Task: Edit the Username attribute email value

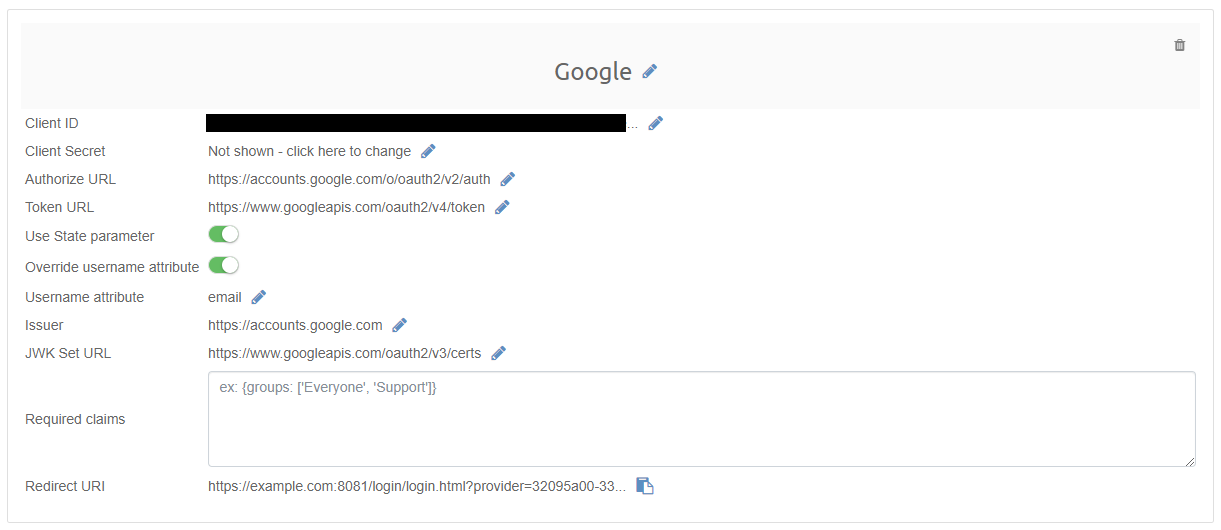Action: point(258,297)
